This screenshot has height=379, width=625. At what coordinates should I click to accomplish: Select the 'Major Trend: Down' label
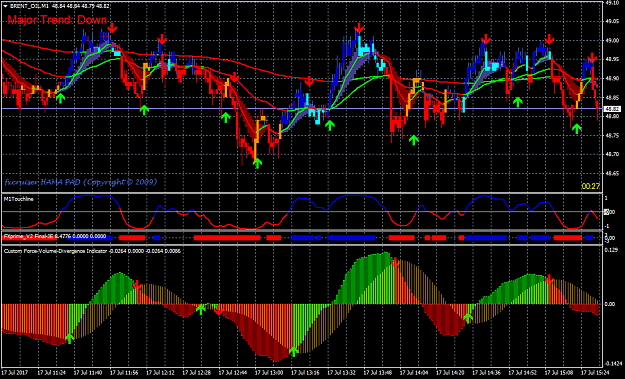tap(57, 20)
